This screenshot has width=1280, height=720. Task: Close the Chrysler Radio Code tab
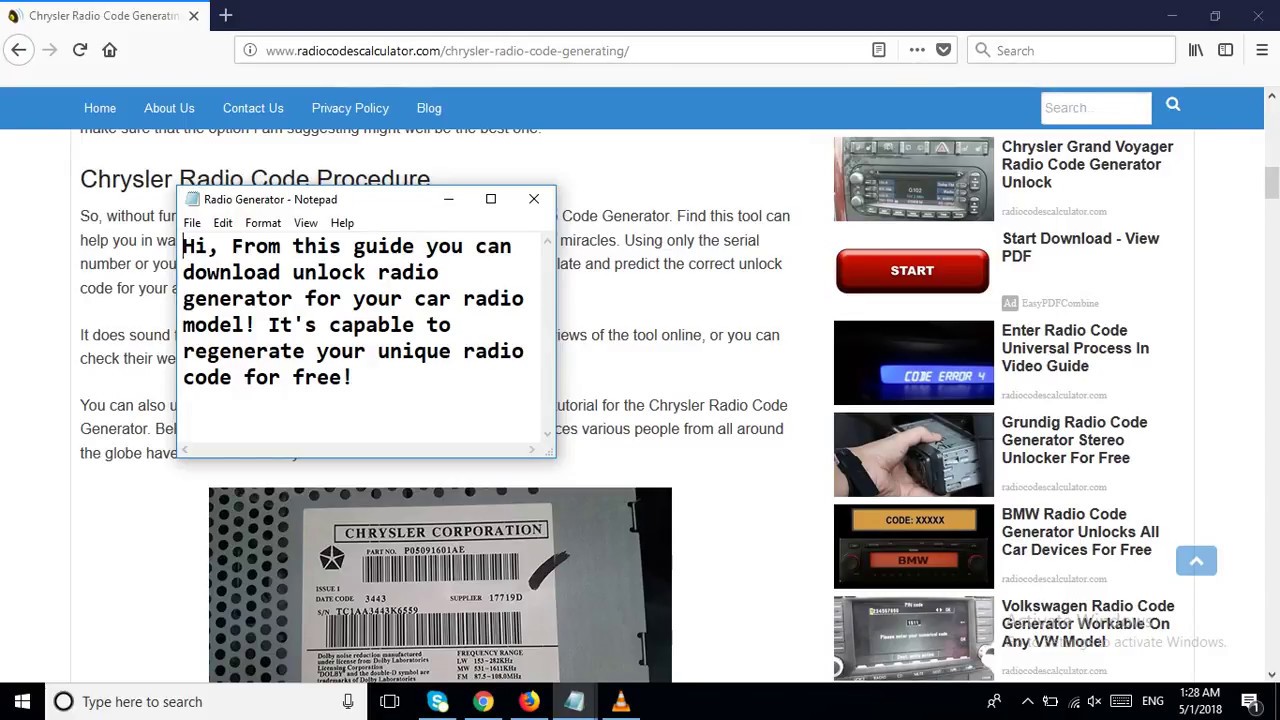pos(194,16)
